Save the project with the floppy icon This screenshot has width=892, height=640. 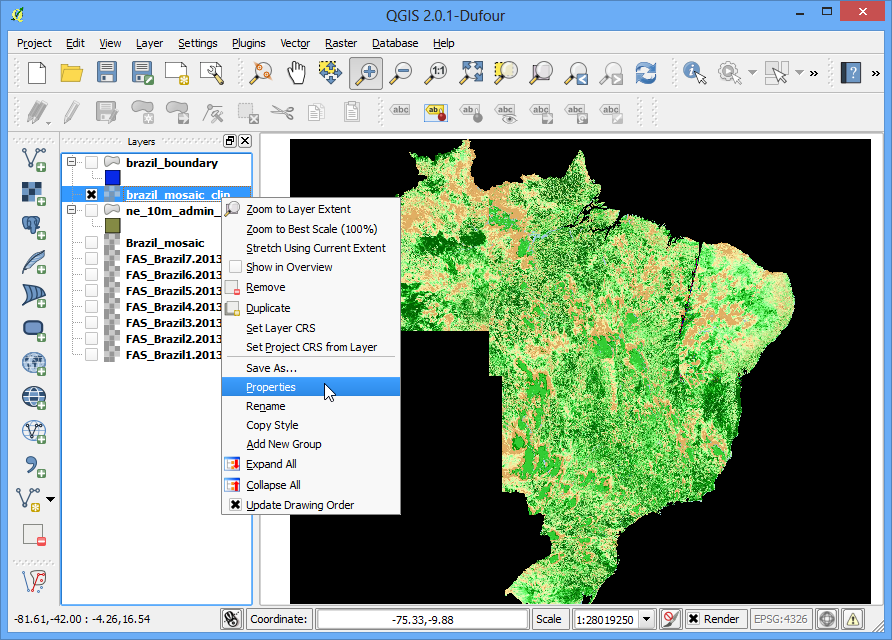tap(107, 73)
